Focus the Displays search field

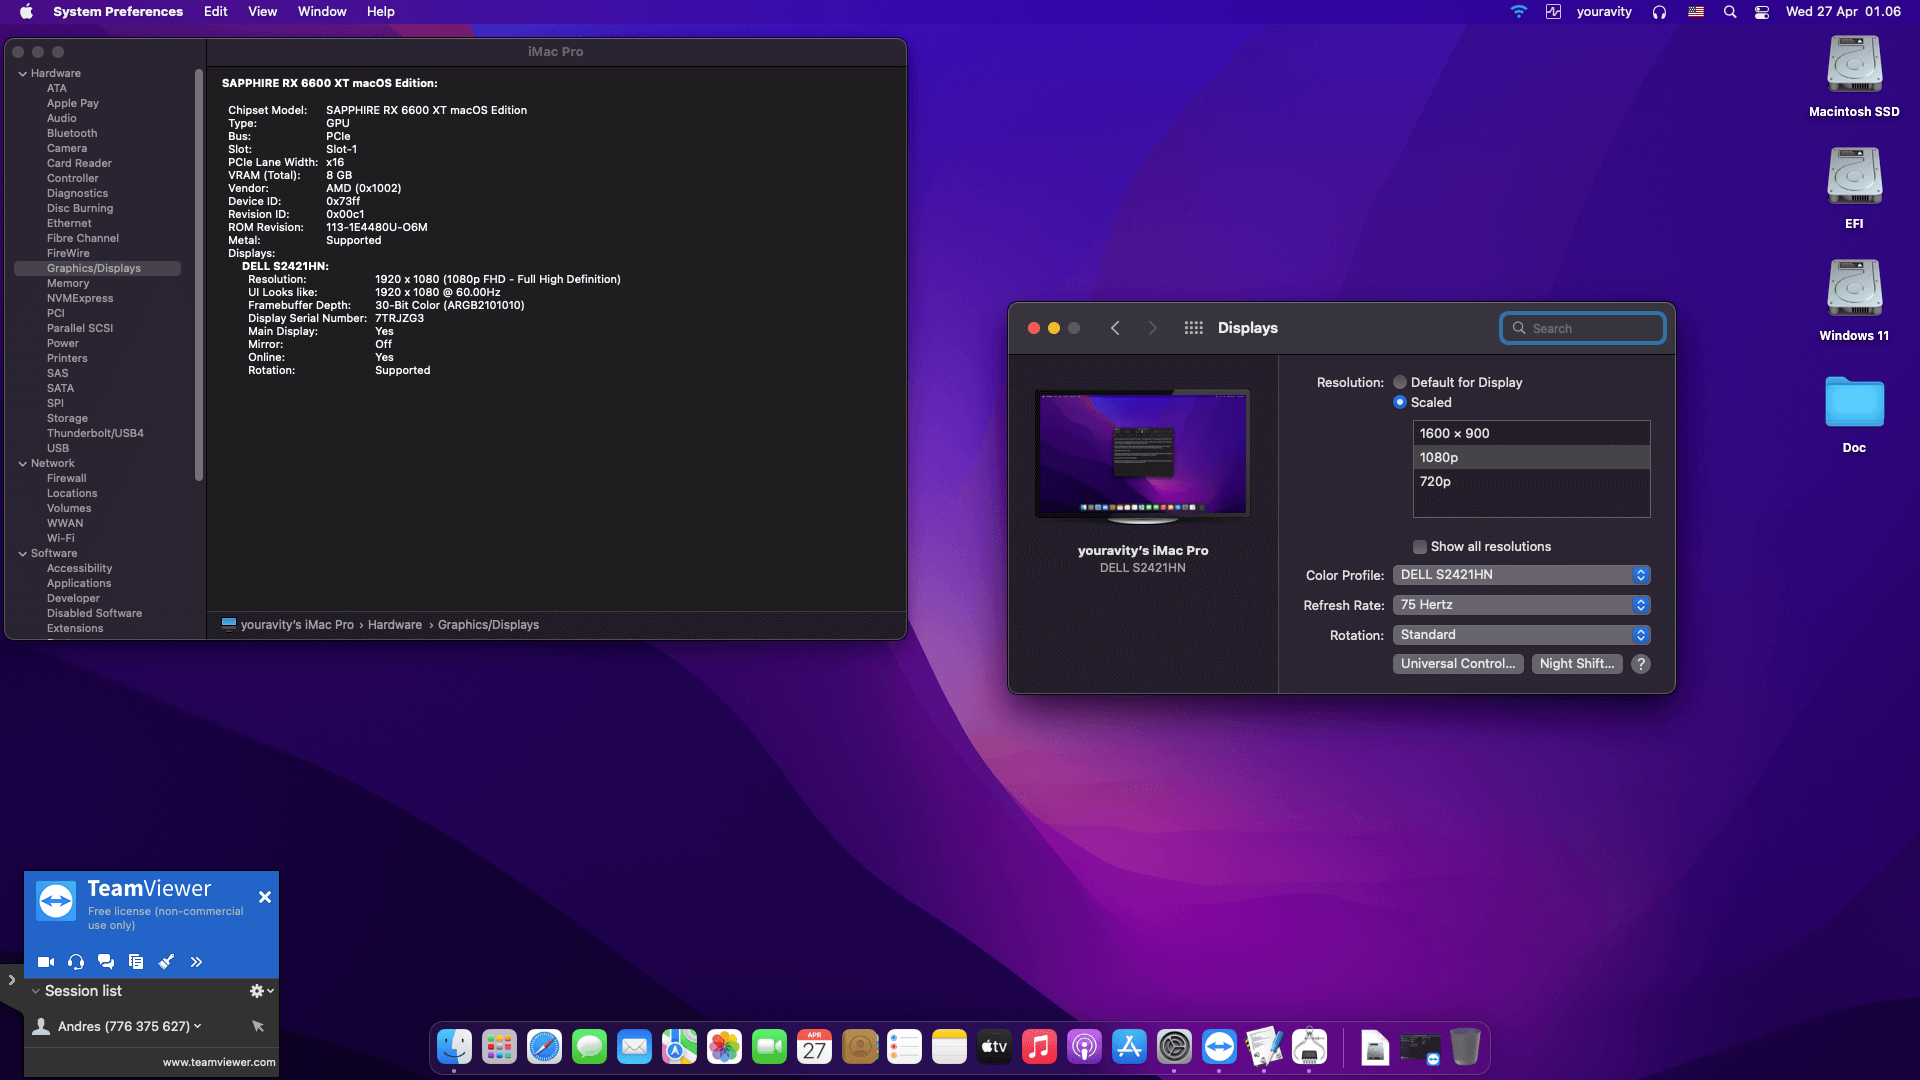click(x=1583, y=328)
